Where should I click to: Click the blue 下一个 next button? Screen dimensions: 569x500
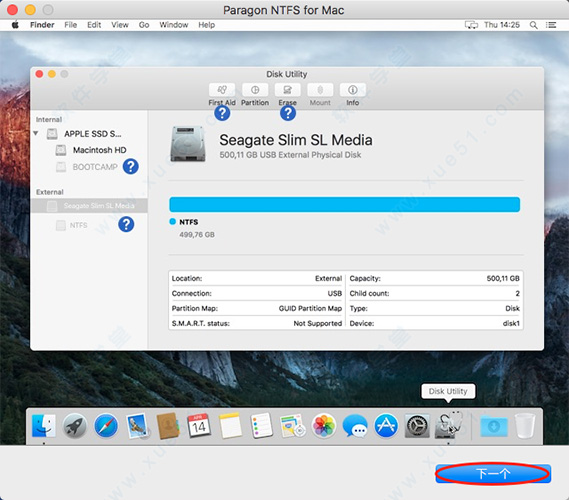[x=493, y=474]
